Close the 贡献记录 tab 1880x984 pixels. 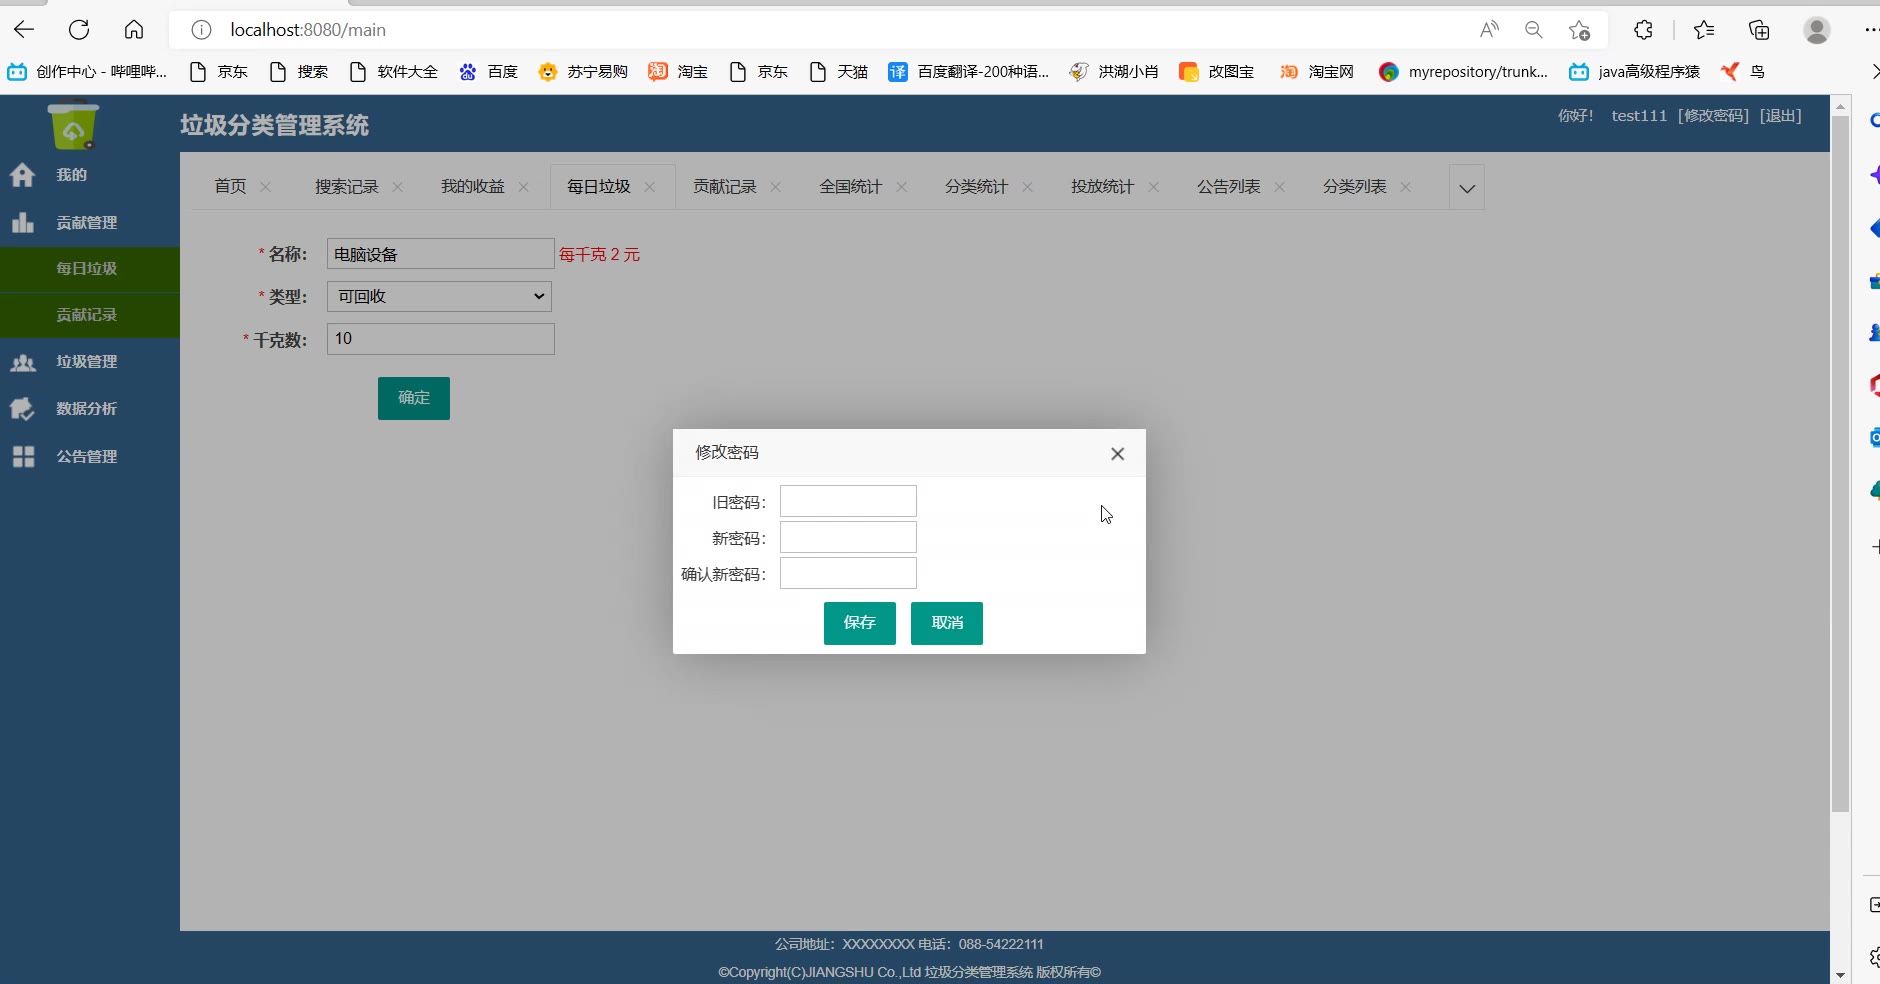pos(776,187)
